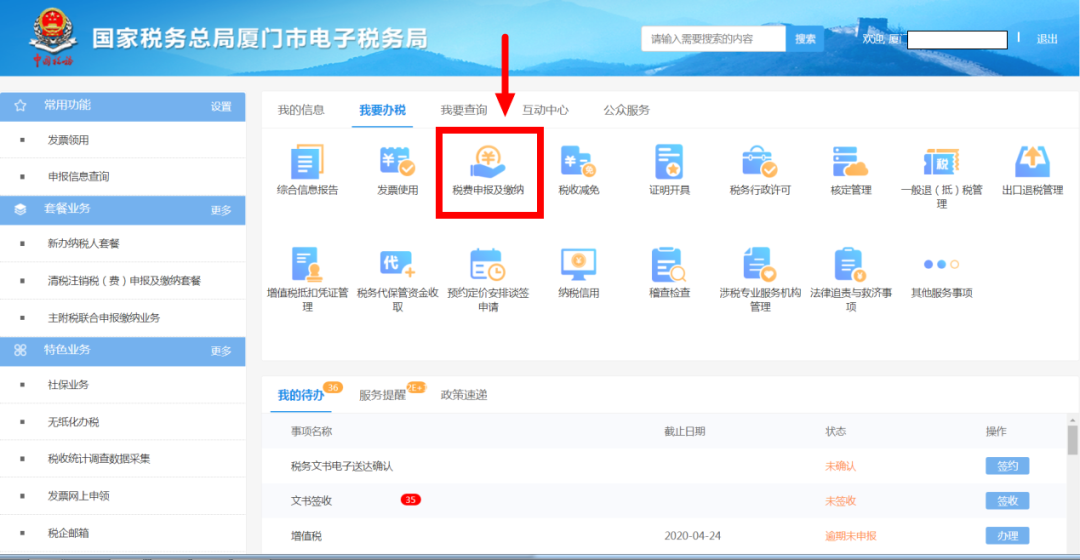
Task: Click 签约 button for 税务文书电子送达确认
Action: 1007,466
